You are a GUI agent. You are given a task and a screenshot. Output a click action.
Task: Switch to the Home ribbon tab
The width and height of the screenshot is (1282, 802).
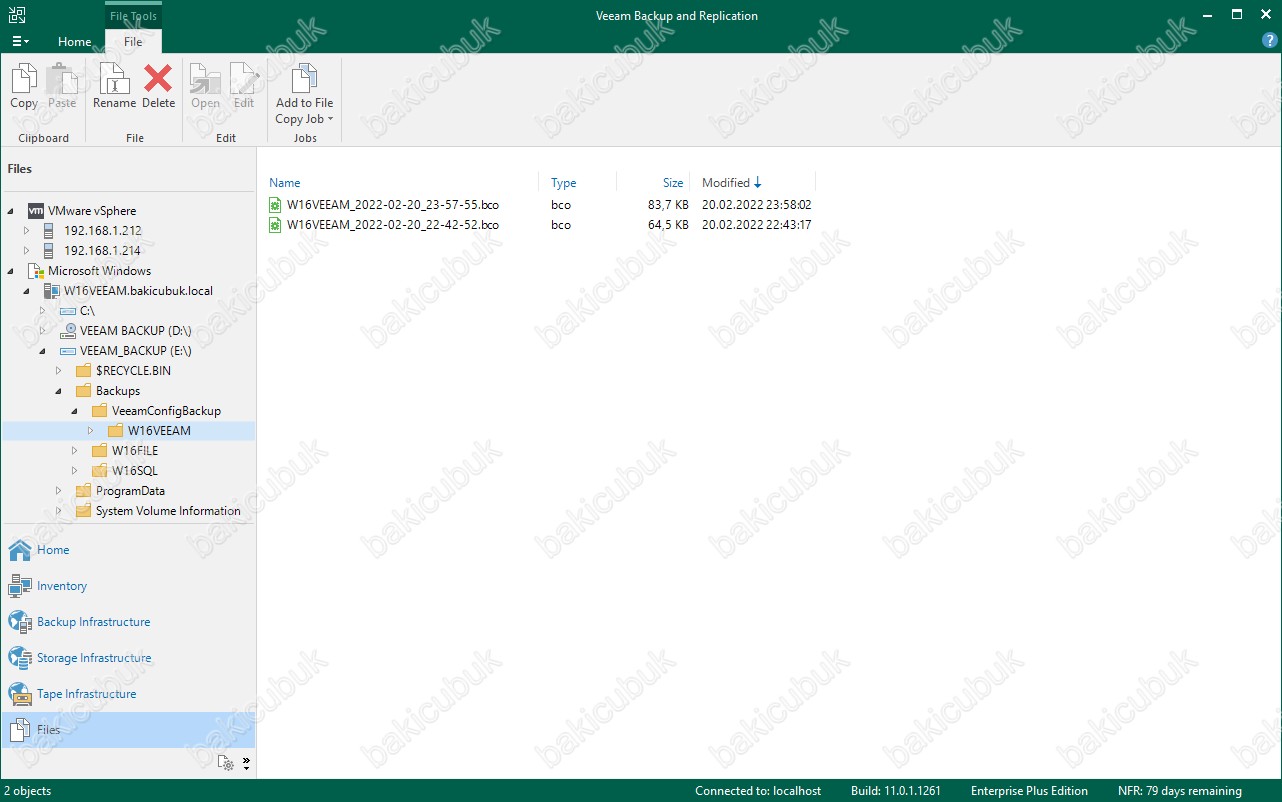click(75, 42)
